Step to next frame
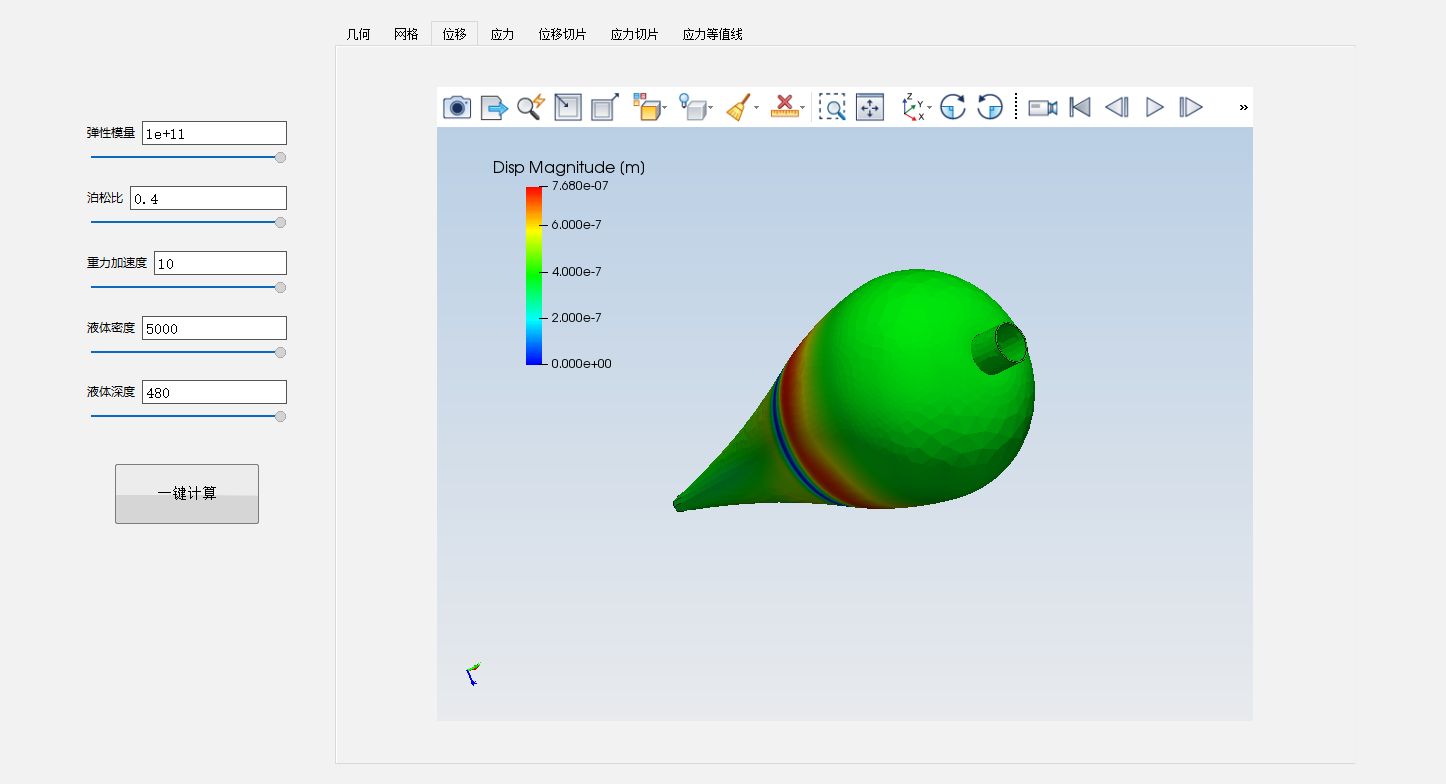1446x784 pixels. pos(1191,107)
